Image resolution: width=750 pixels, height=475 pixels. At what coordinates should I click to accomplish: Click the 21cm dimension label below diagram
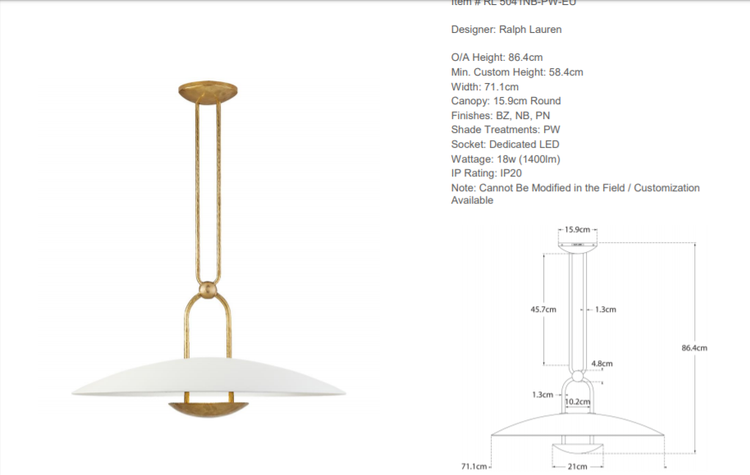[x=578, y=466]
